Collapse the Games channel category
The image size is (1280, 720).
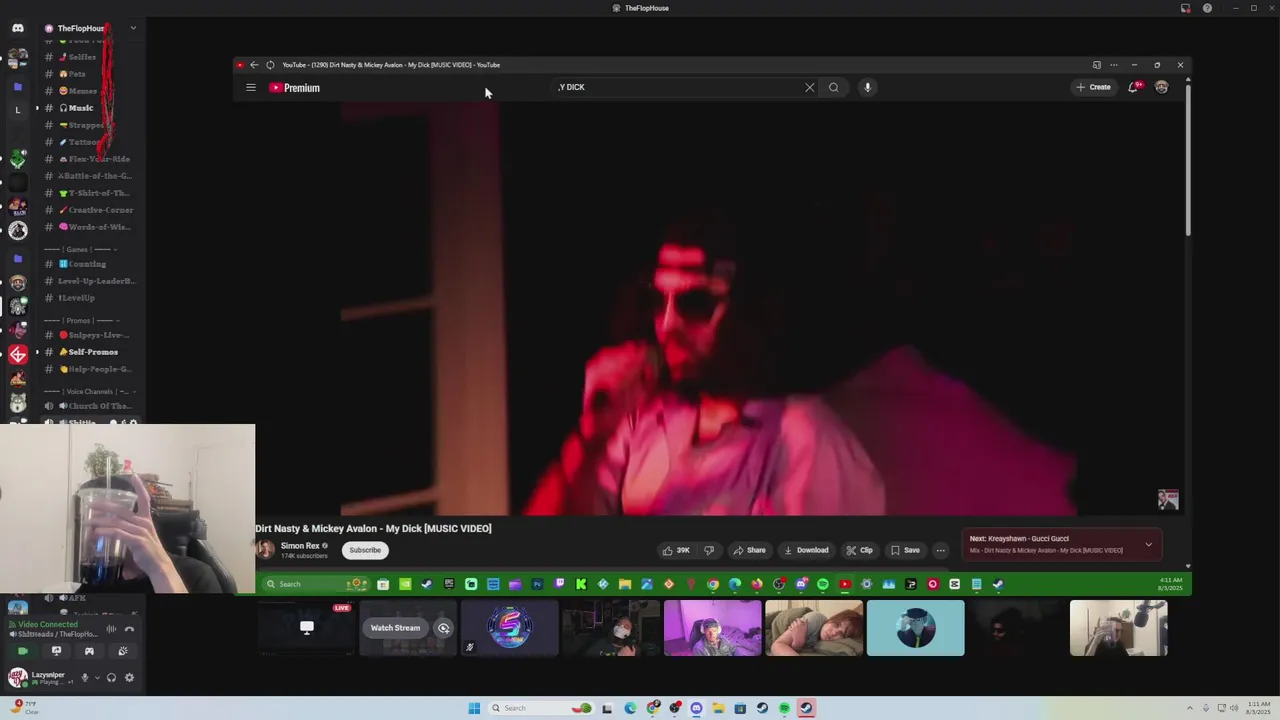pyautogui.click(x=80, y=249)
